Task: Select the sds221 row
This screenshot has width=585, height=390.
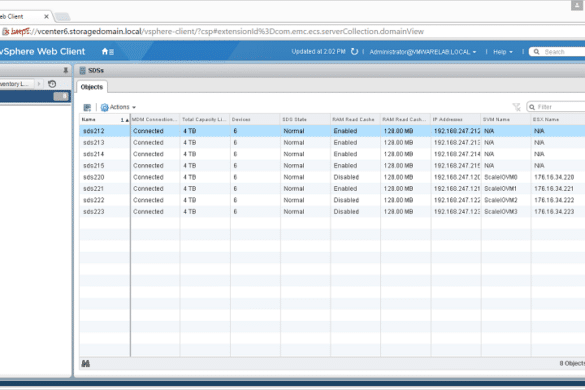Action: pos(332,189)
